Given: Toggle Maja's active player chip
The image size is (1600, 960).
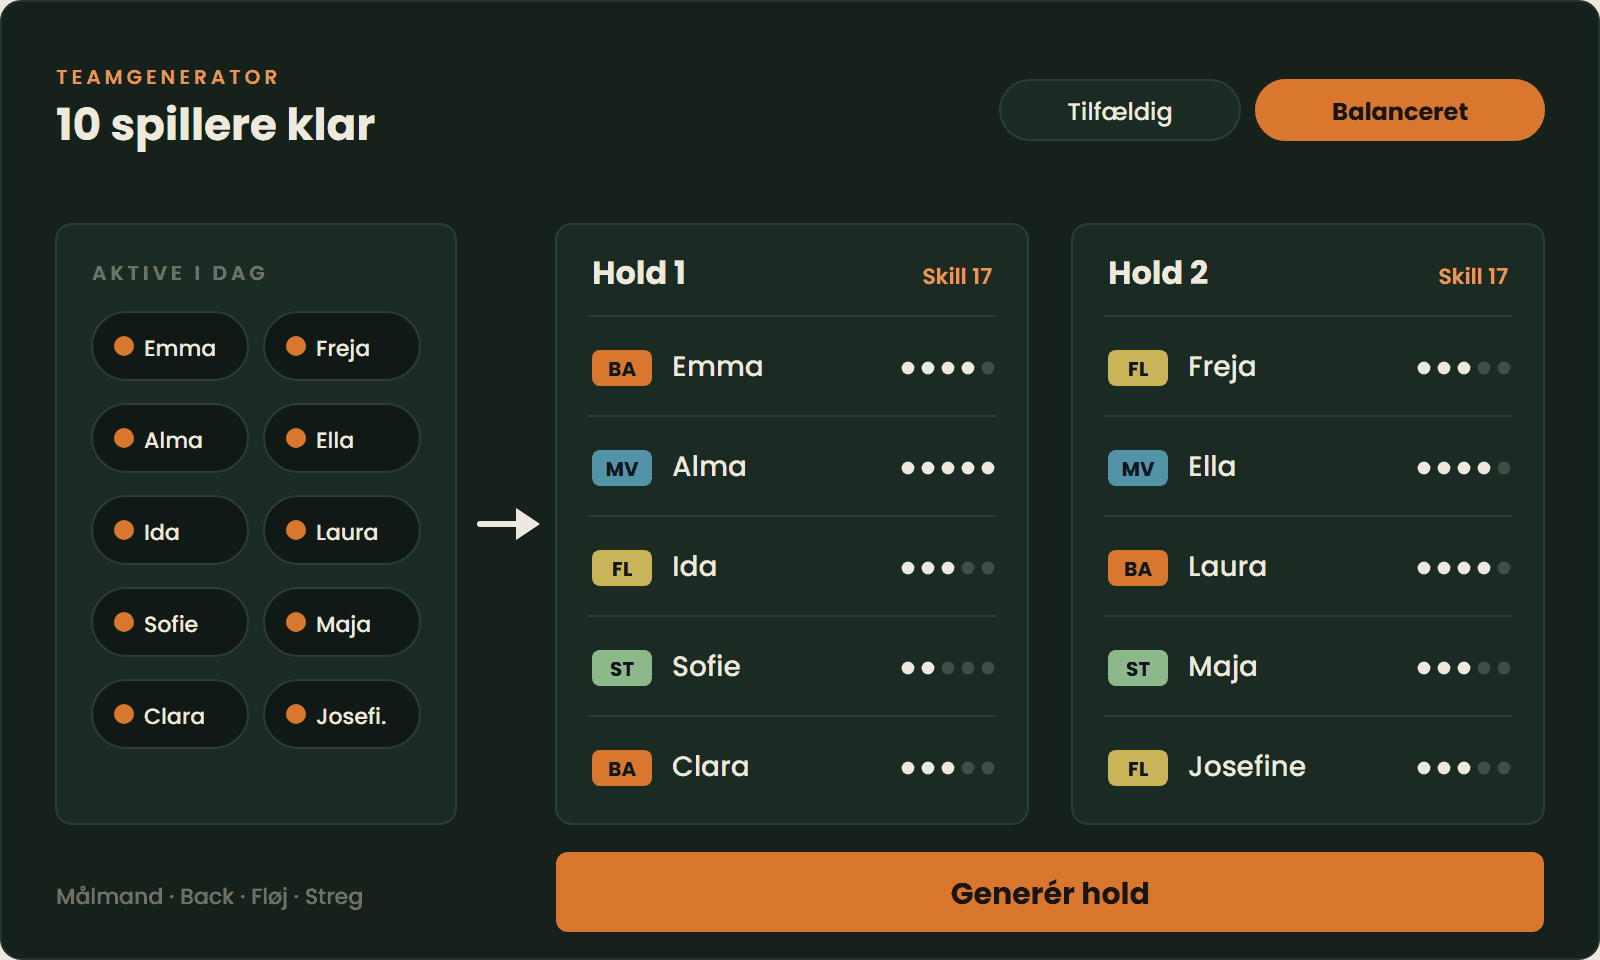Looking at the screenshot, I should coord(342,622).
